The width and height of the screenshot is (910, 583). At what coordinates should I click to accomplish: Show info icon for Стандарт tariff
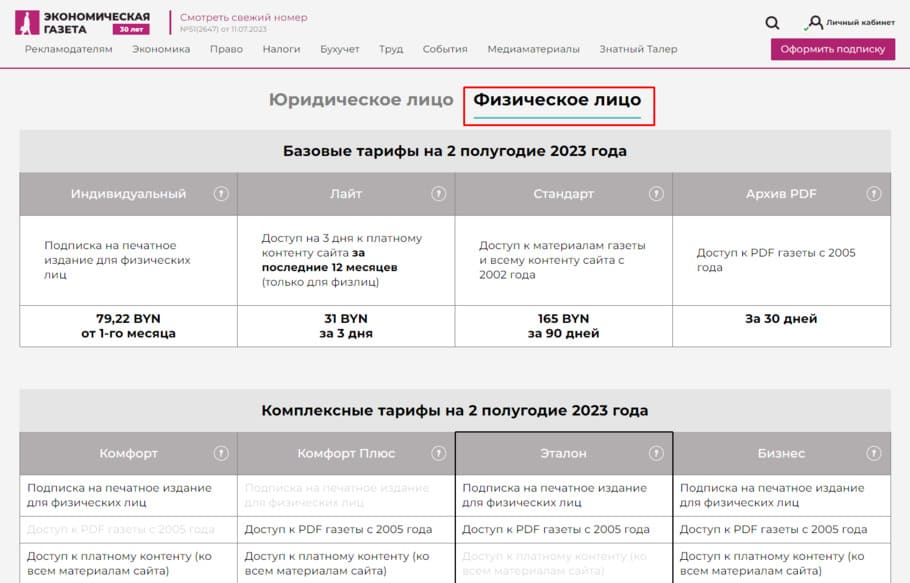[656, 194]
